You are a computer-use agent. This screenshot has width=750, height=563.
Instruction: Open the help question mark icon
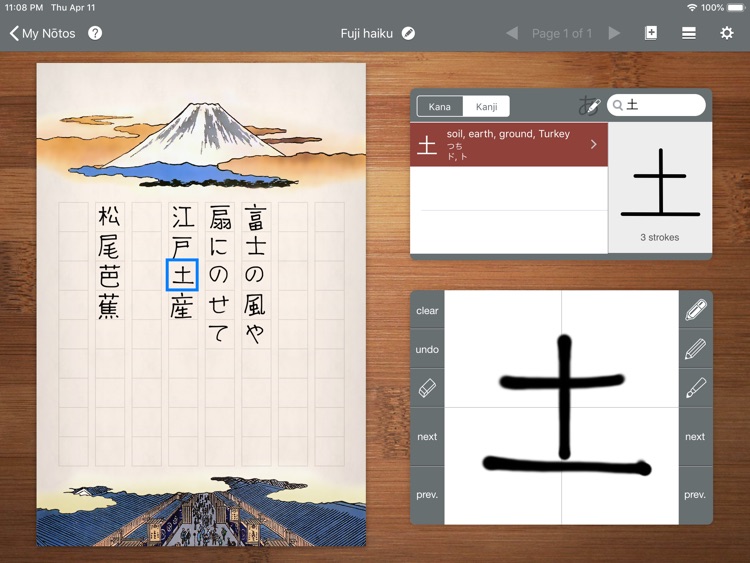pos(95,33)
